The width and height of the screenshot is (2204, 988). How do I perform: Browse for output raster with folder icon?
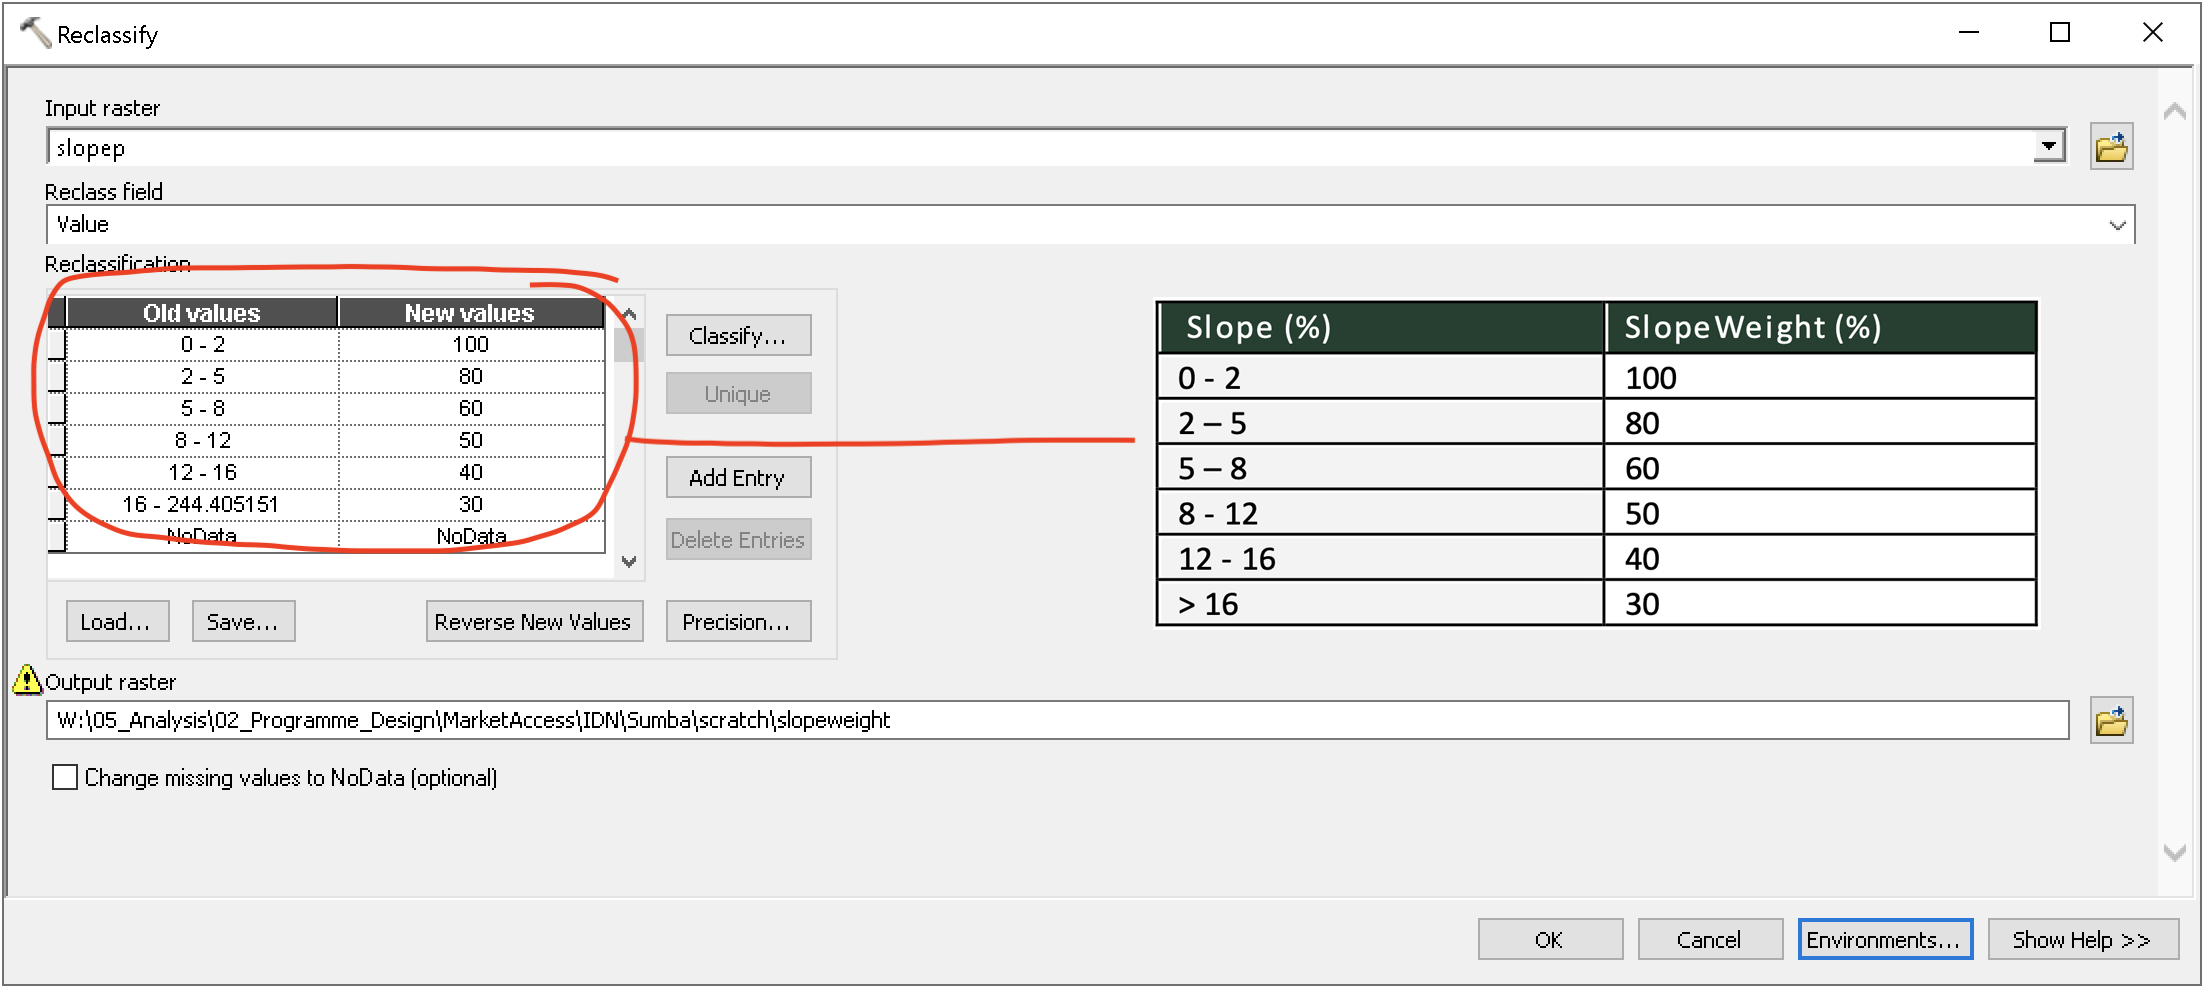(2111, 720)
